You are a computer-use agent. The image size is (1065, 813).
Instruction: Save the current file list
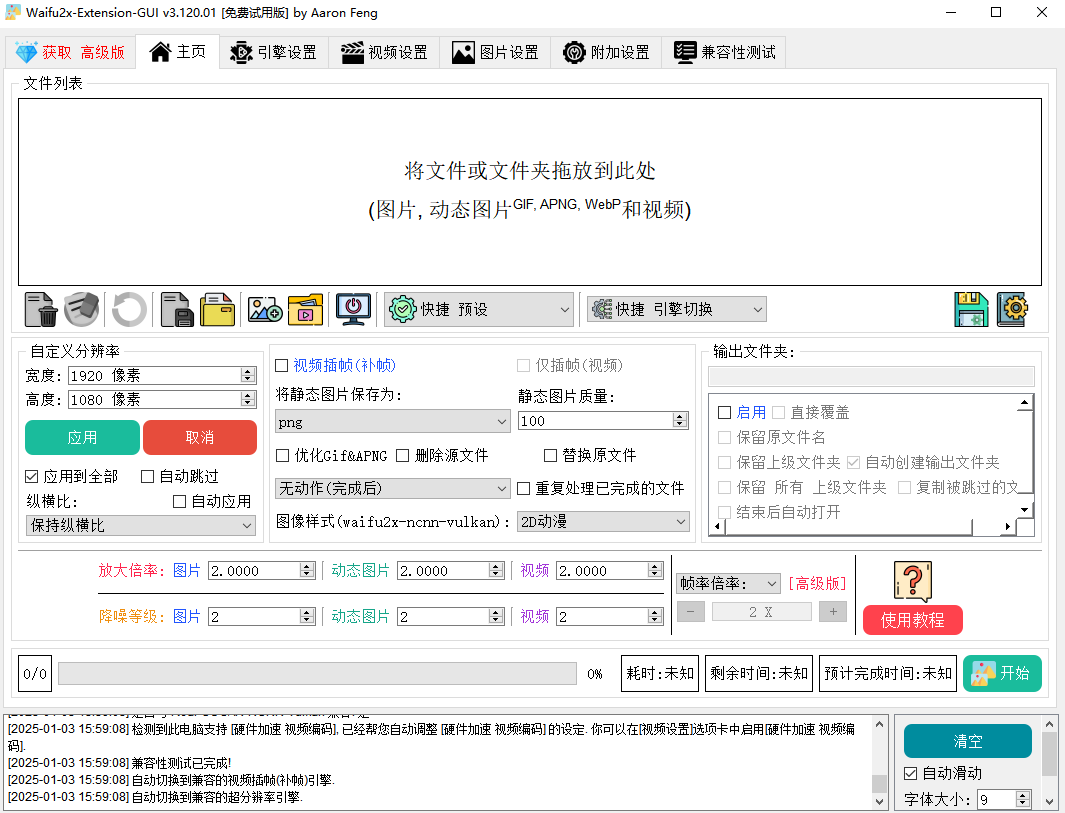click(x=176, y=309)
